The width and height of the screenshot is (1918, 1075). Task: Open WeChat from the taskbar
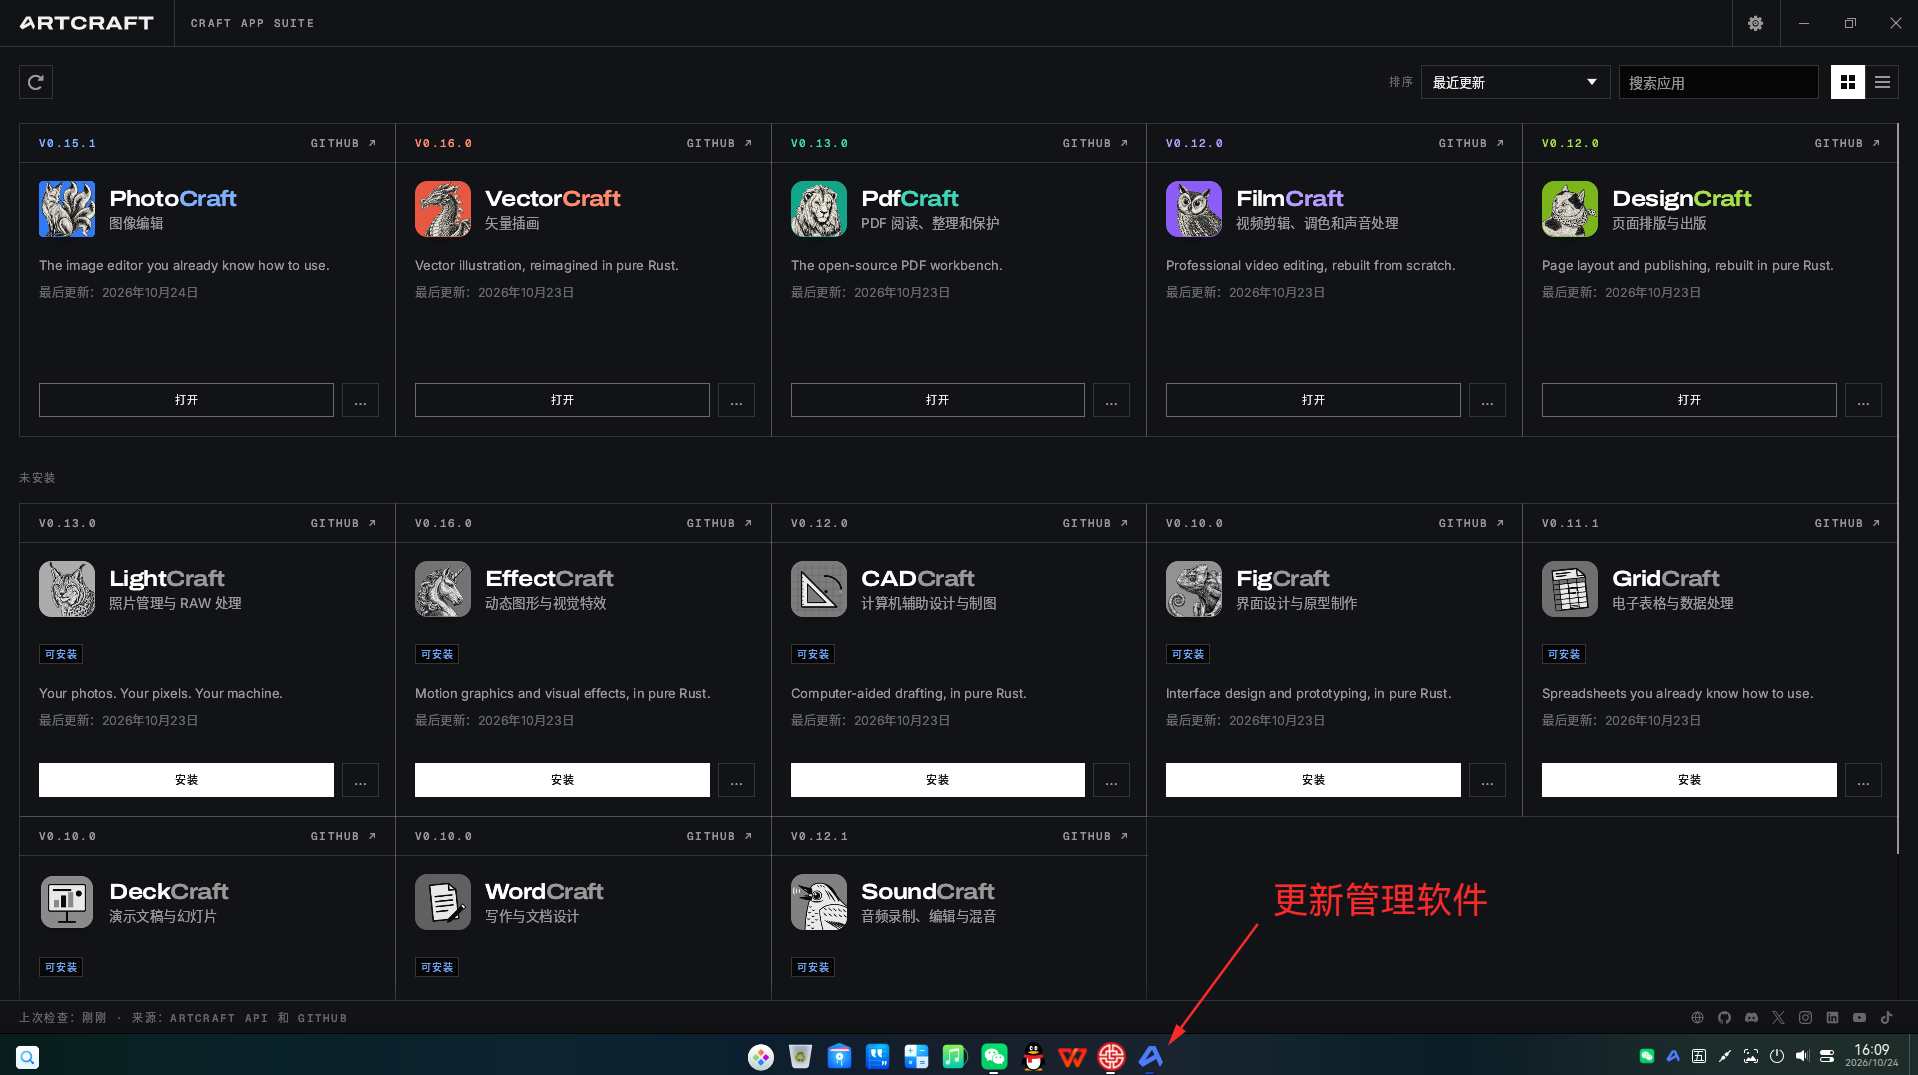pyautogui.click(x=994, y=1056)
